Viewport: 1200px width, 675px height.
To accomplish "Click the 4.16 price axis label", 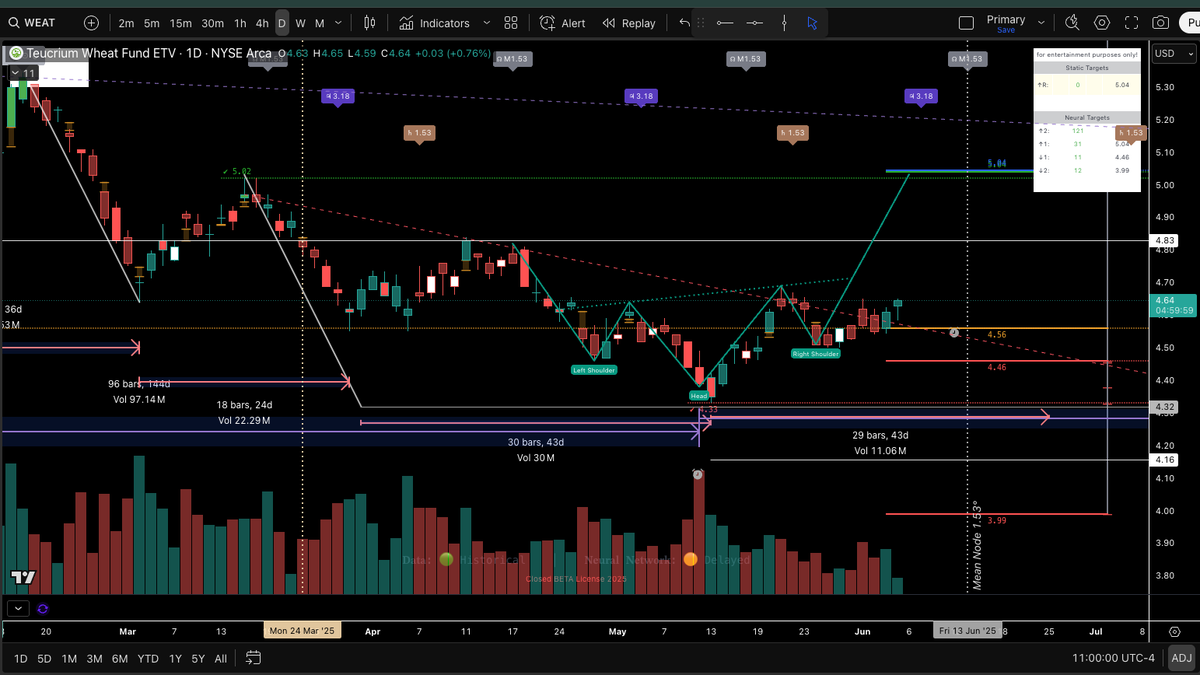I will 1164,460.
